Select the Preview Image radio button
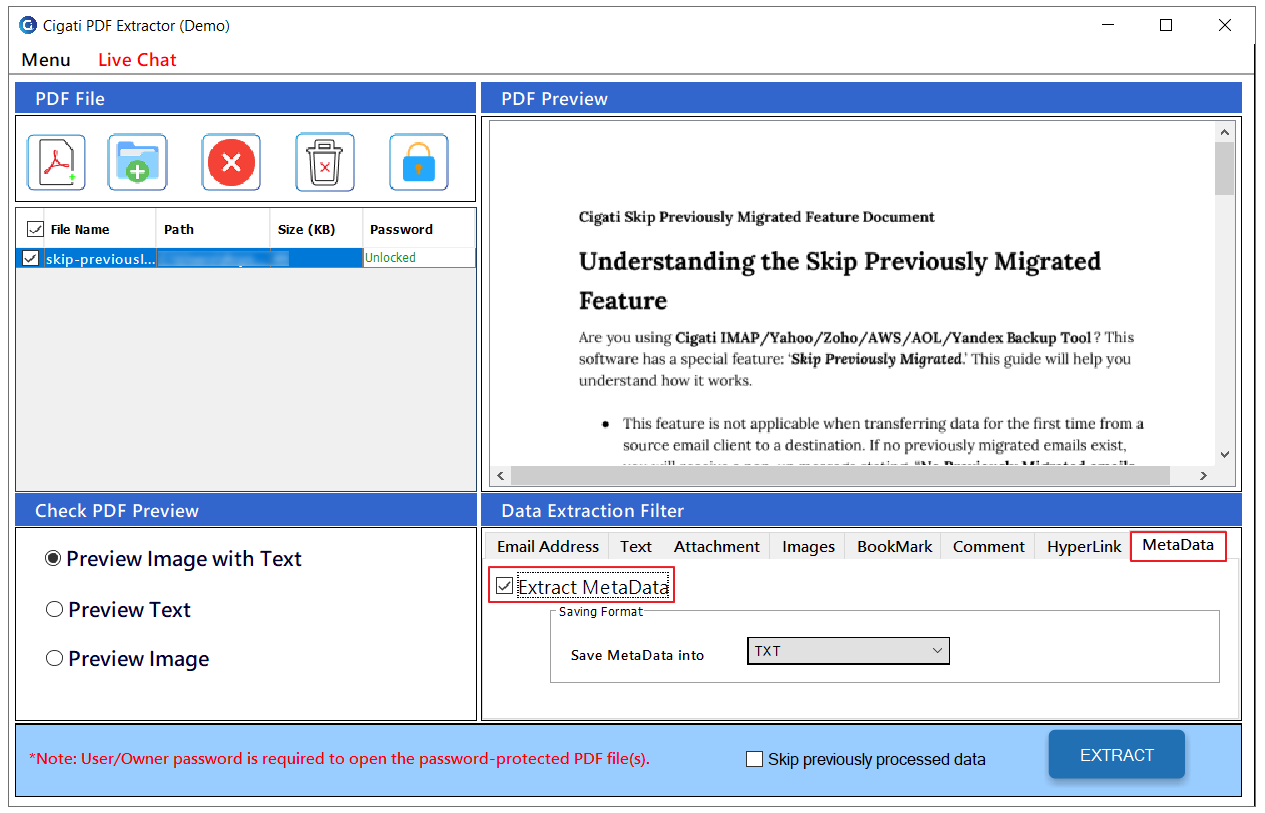Viewport: 1265px width, 813px height. coord(55,658)
